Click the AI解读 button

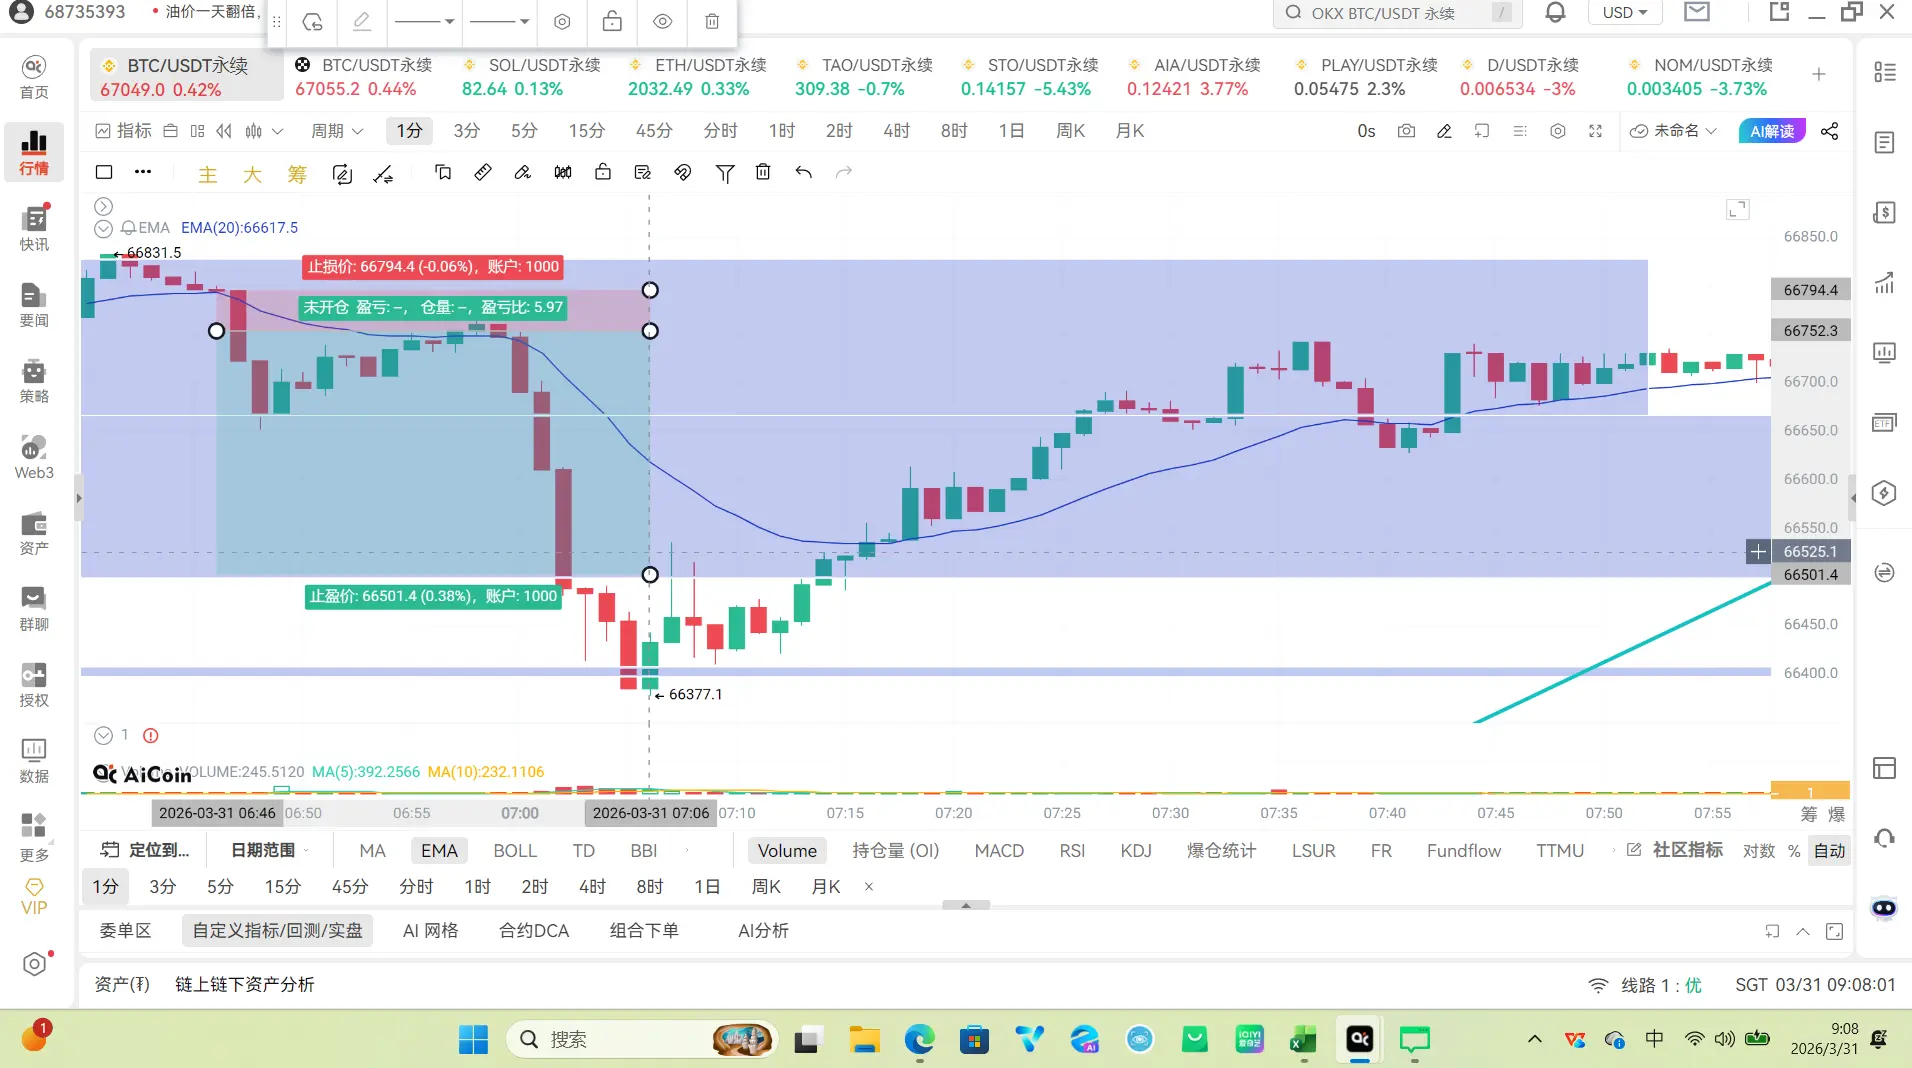click(x=1772, y=131)
